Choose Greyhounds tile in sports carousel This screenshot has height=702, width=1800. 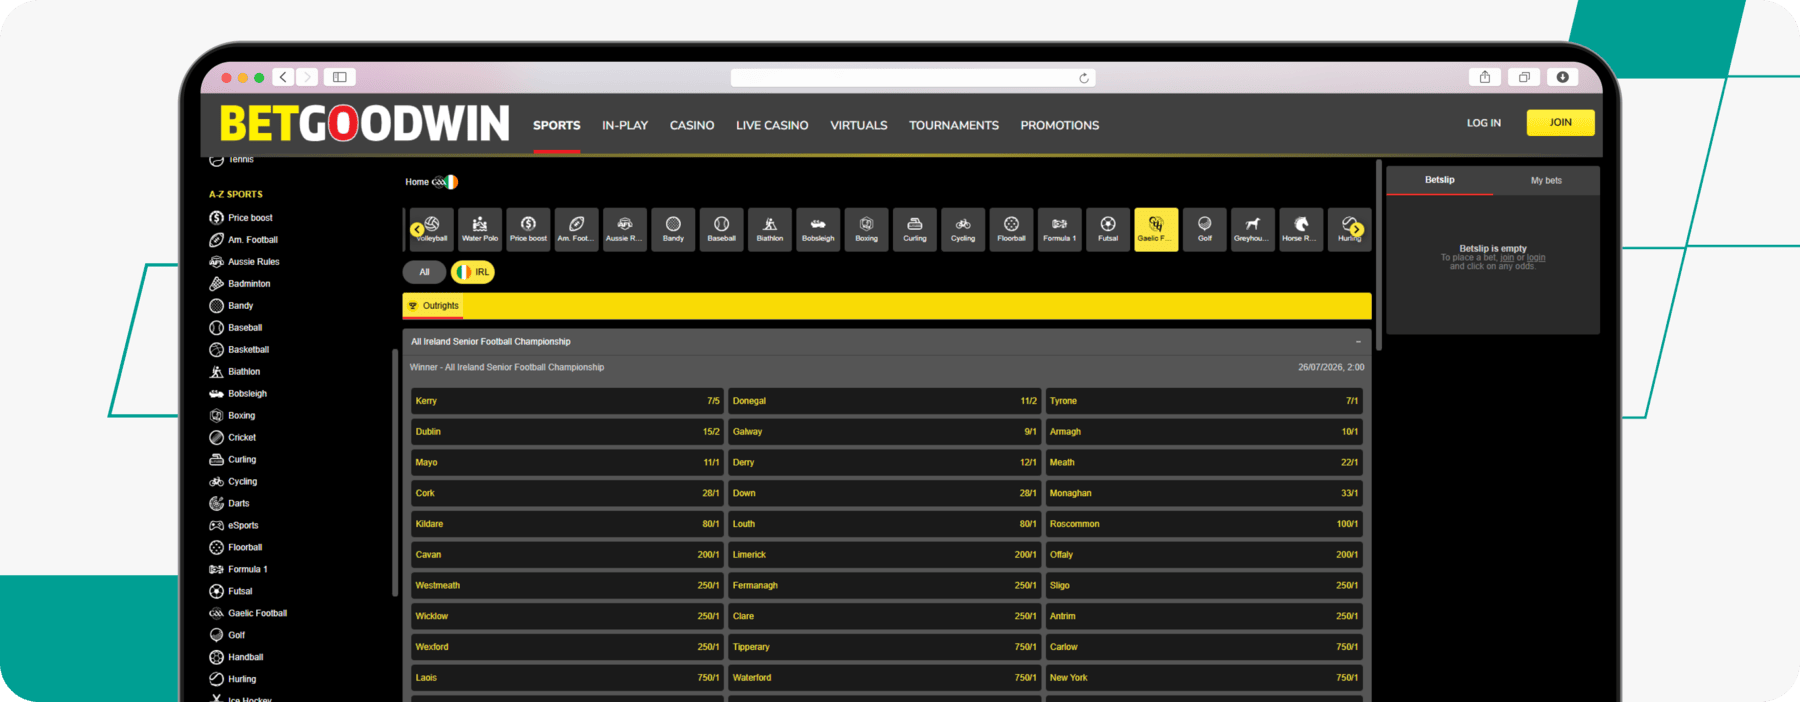(1252, 229)
